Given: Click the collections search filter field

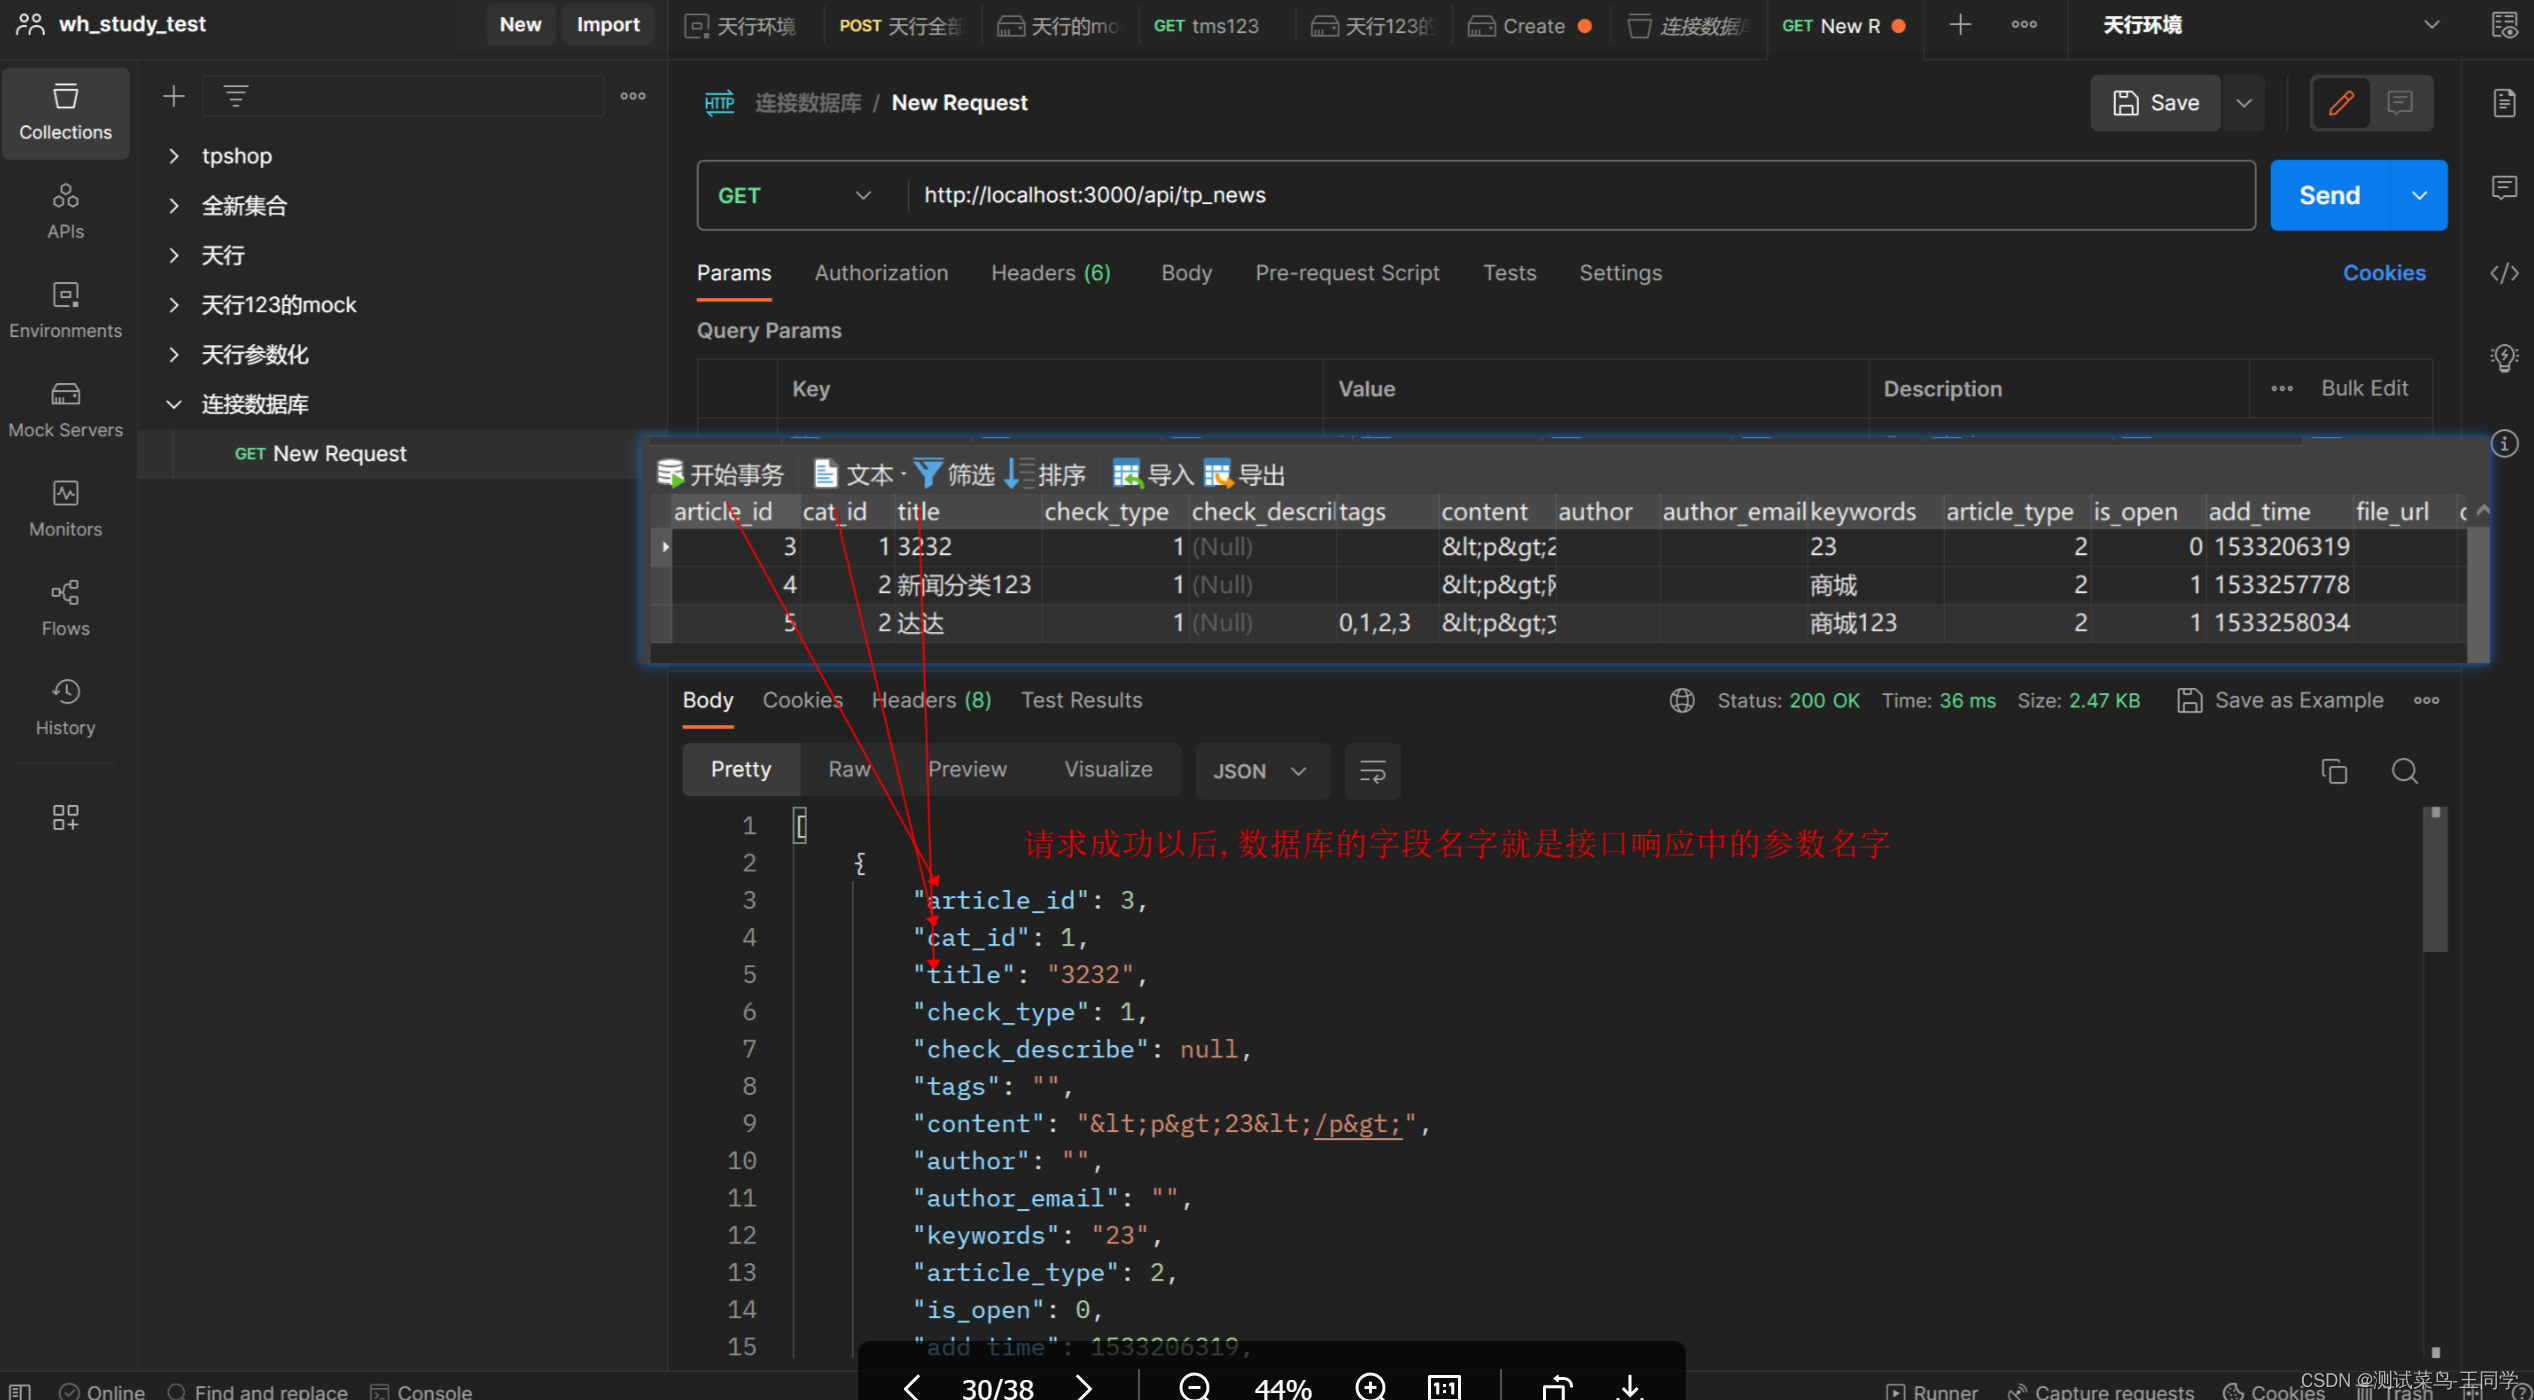Looking at the screenshot, I should pyautogui.click(x=403, y=96).
